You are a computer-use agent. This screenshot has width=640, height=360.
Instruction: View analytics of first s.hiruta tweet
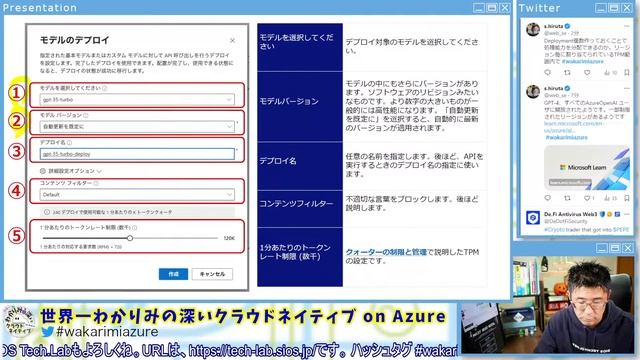(610, 72)
